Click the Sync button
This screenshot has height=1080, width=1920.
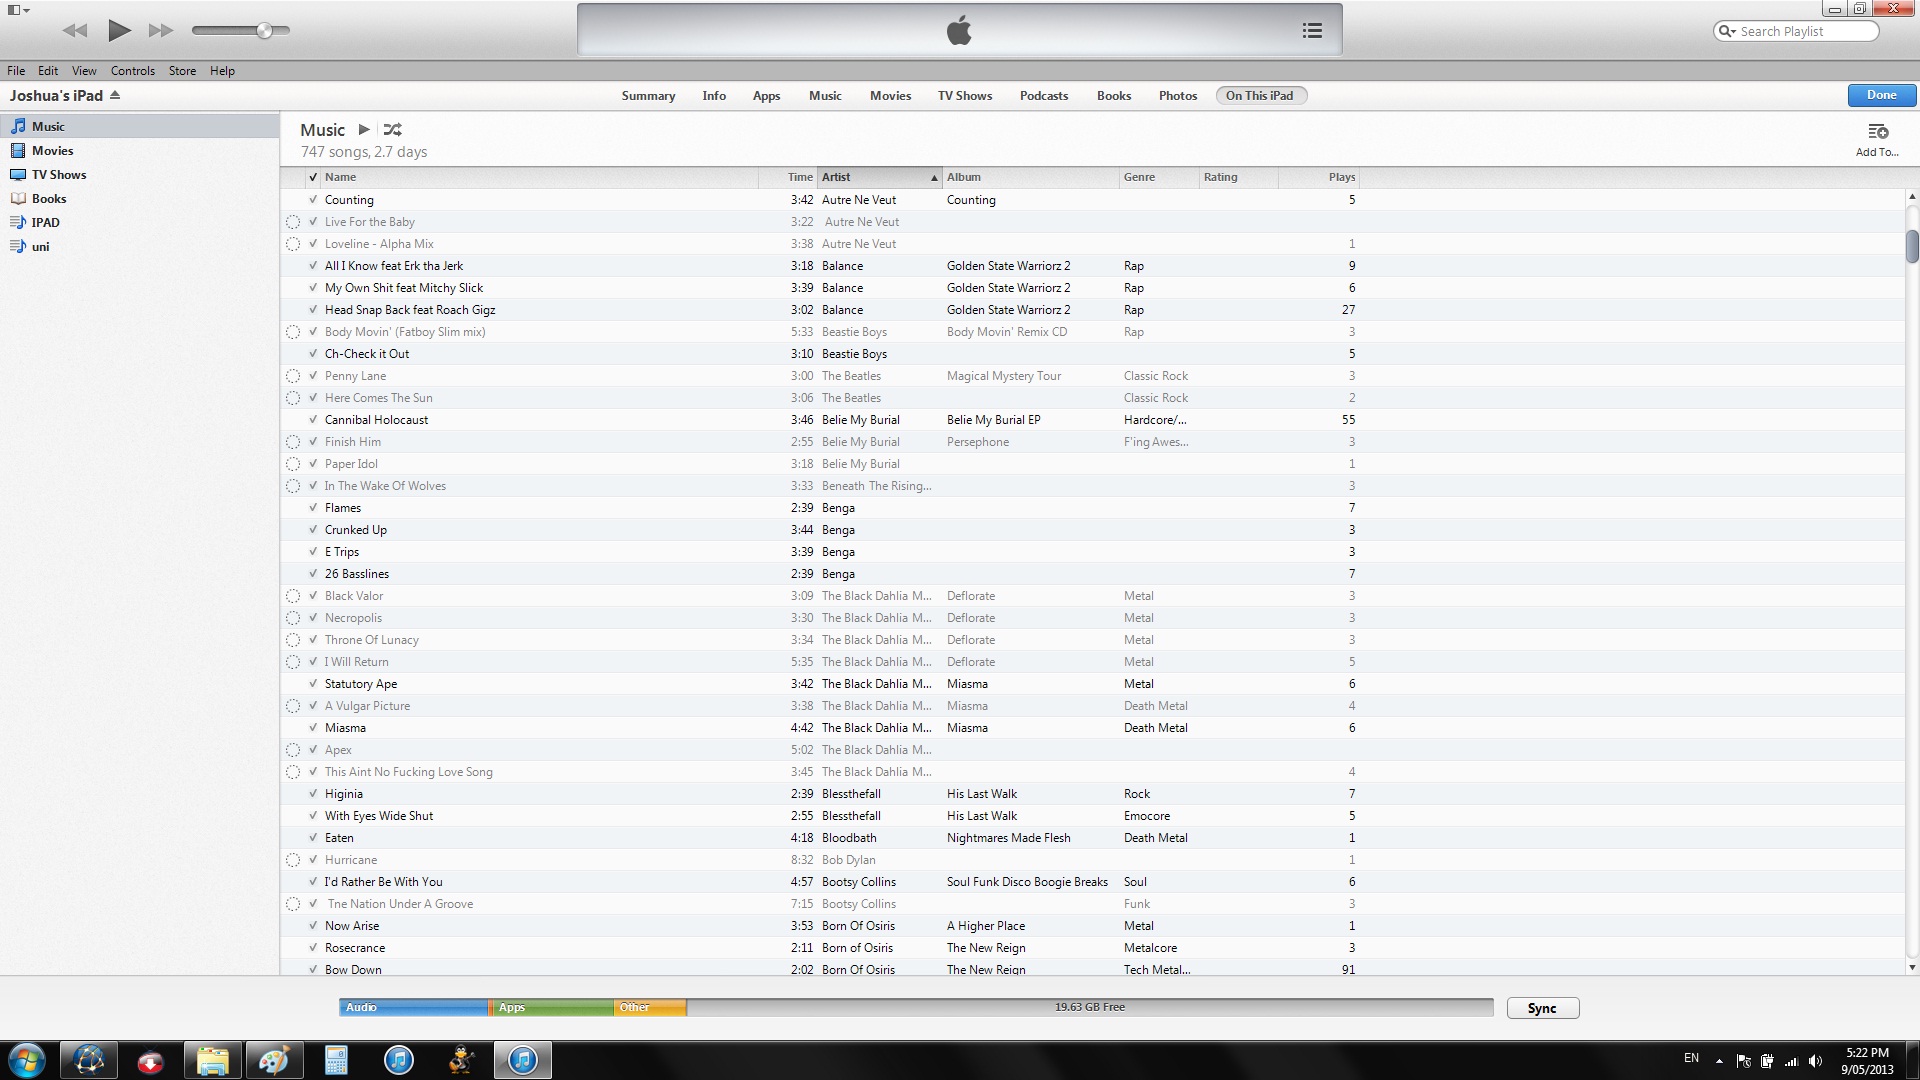1542,1008
